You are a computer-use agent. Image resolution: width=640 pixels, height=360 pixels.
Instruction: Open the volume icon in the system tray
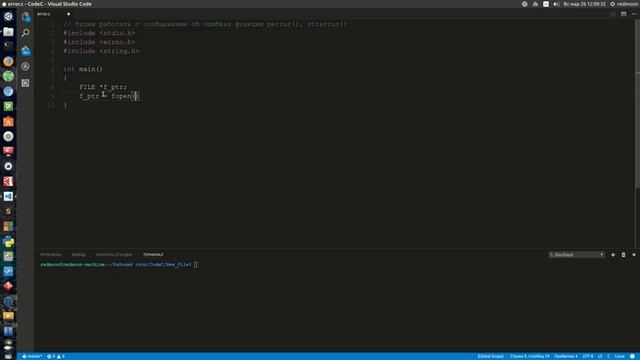(x=556, y=4)
